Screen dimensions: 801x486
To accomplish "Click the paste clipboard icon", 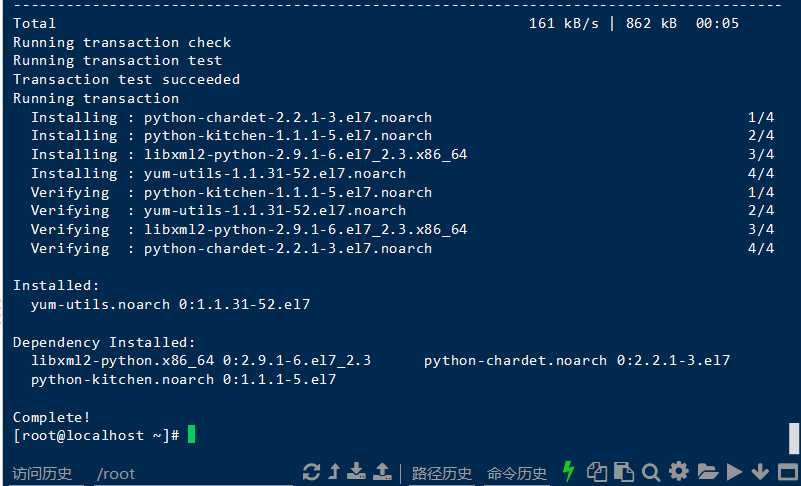I will [x=624, y=472].
